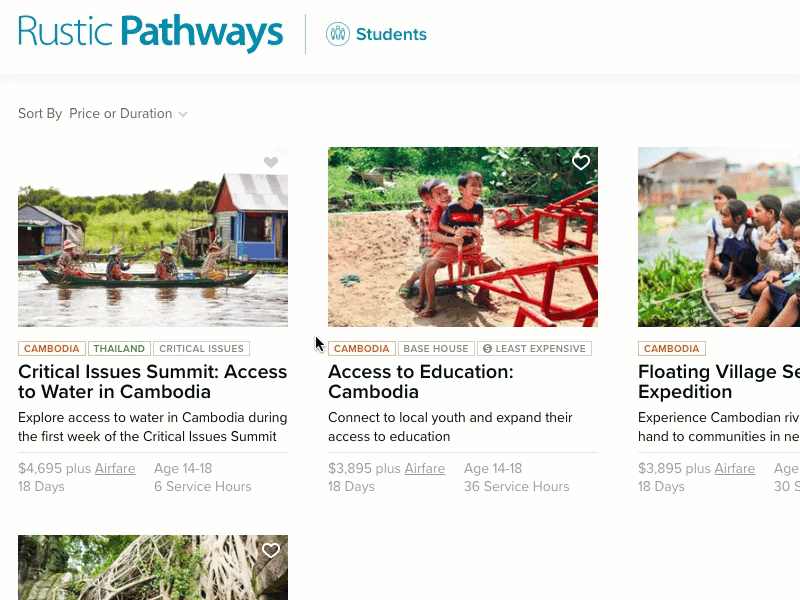The height and width of the screenshot is (600, 800).
Task: Favorite Critical Issues Summit heart icon
Action: coord(271,162)
